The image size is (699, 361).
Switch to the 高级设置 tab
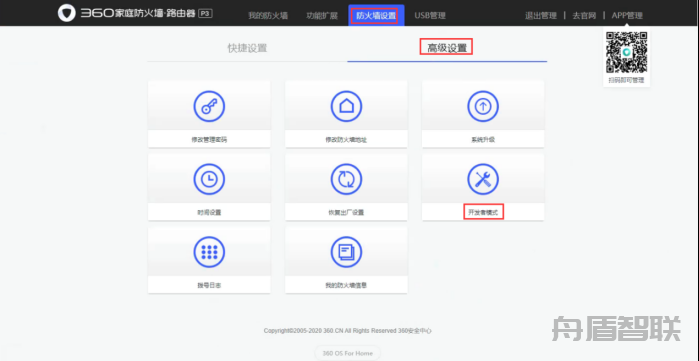[447, 48]
